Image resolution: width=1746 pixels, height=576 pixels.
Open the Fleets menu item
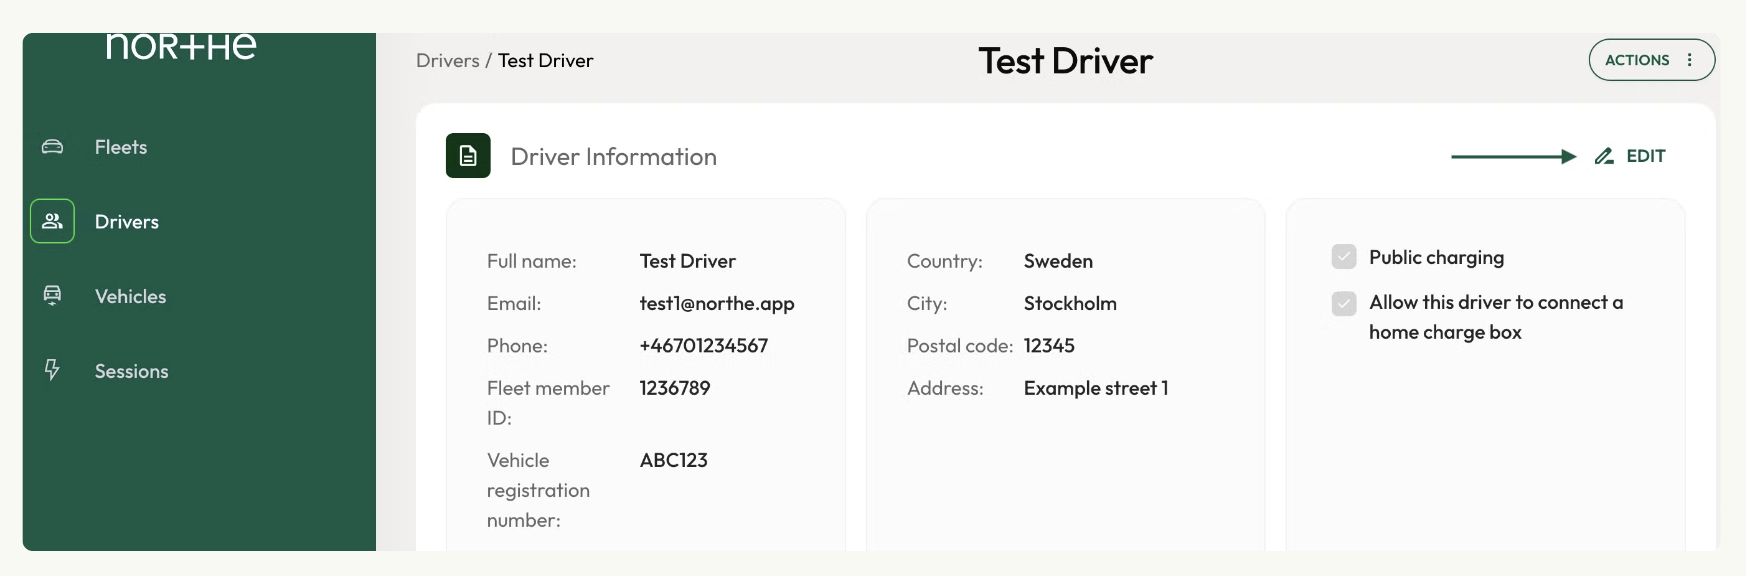click(x=120, y=147)
